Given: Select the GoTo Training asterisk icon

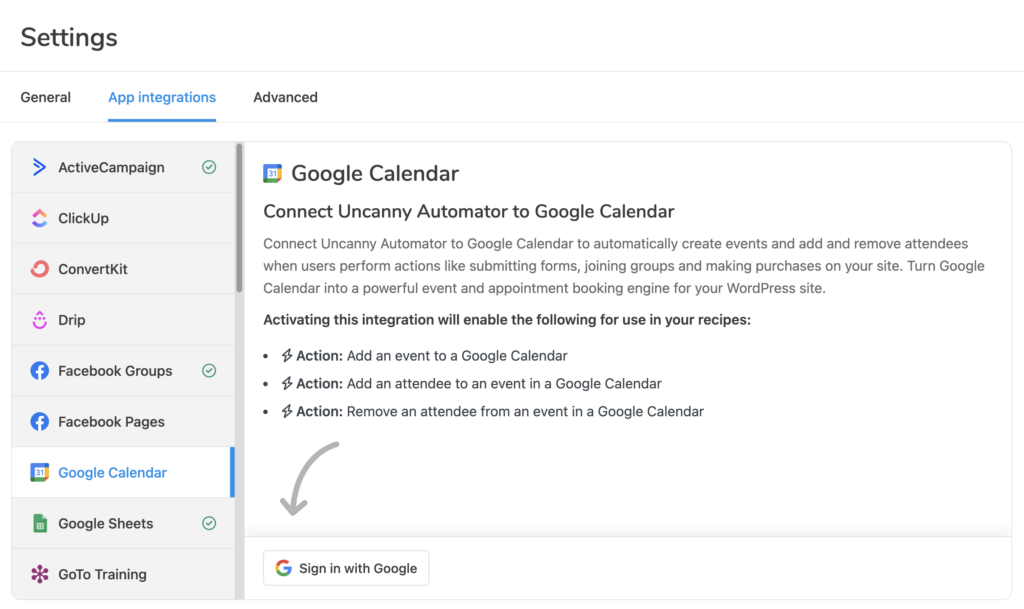Looking at the screenshot, I should 38,574.
